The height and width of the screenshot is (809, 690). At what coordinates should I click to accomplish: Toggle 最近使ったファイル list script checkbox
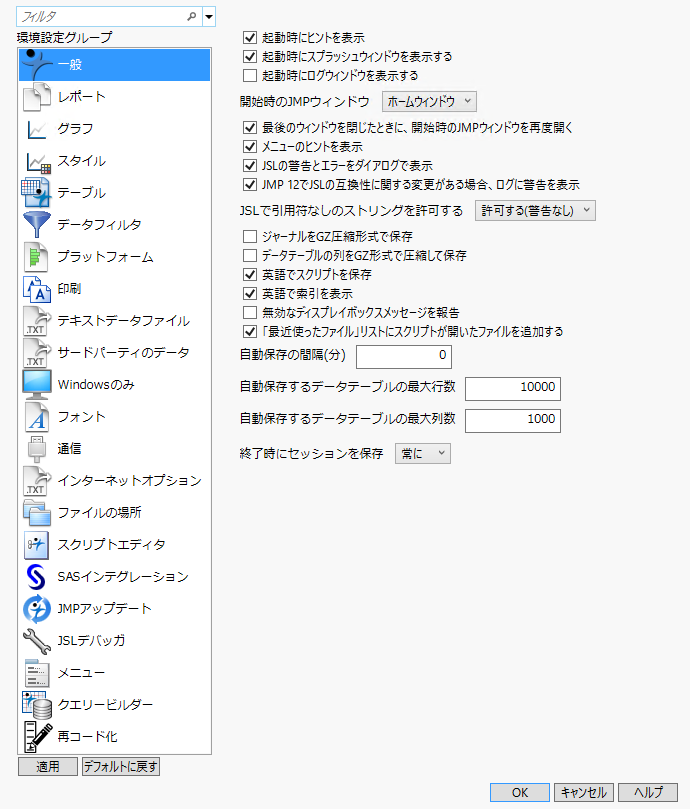pyautogui.click(x=250, y=331)
